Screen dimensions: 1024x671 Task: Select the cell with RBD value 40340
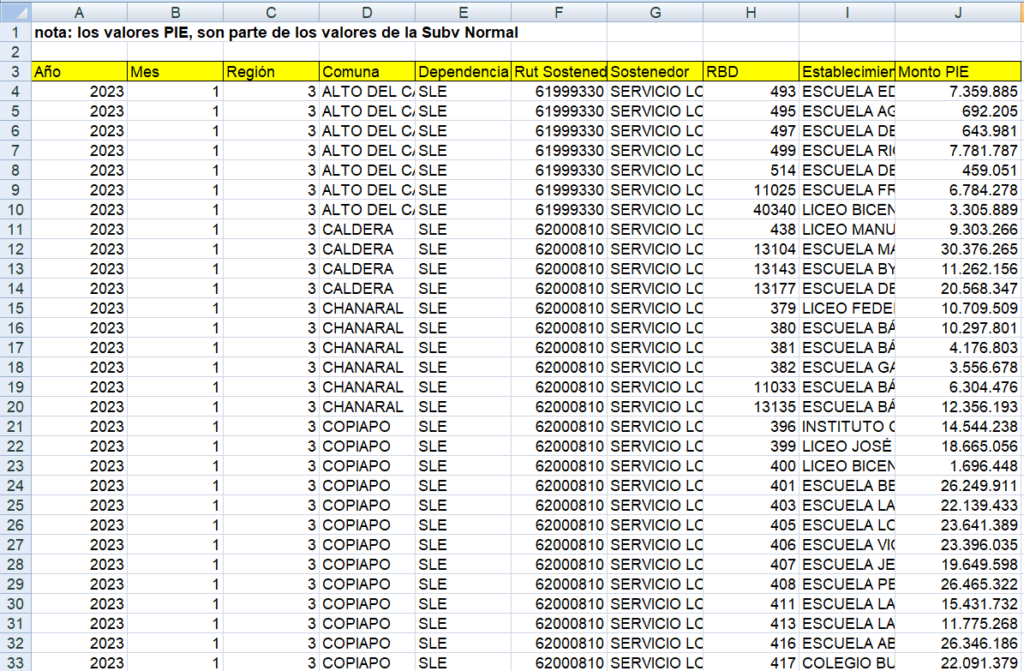pos(750,210)
